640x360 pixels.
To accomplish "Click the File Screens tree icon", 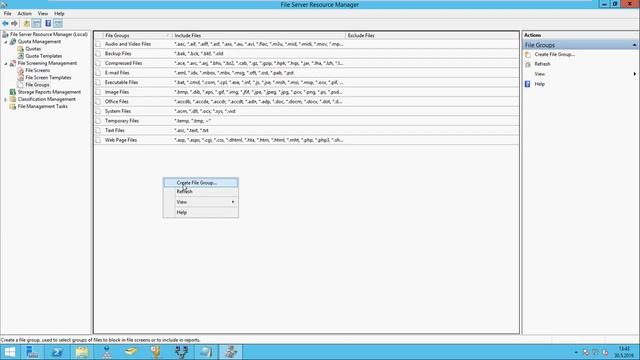I will [x=20, y=71].
